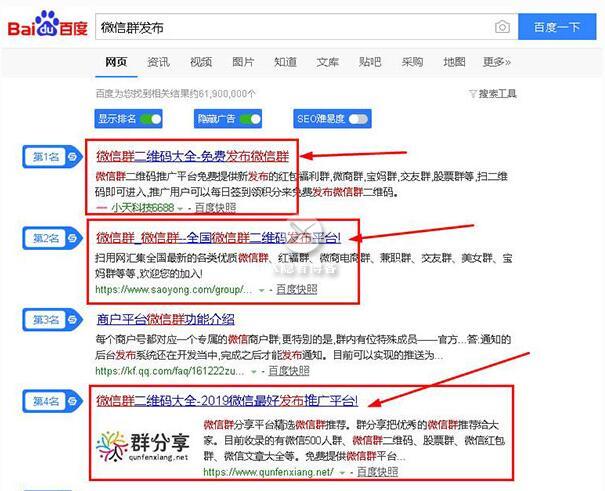The image size is (605, 491).
Task: Open result 商户平台微信群功能介绍
Action: [165, 319]
